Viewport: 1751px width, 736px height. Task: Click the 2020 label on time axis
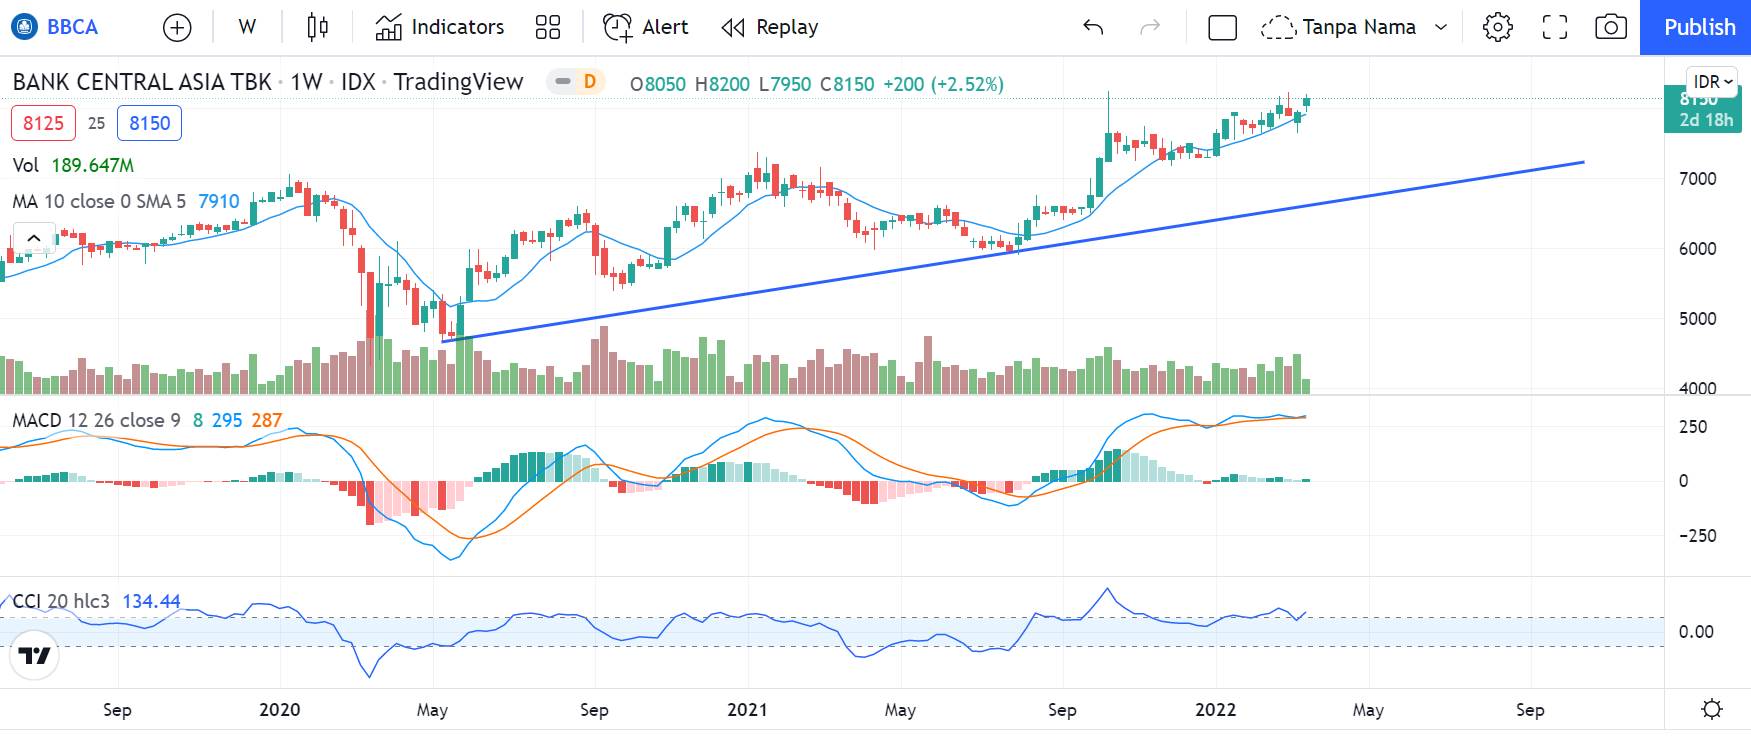point(279,709)
